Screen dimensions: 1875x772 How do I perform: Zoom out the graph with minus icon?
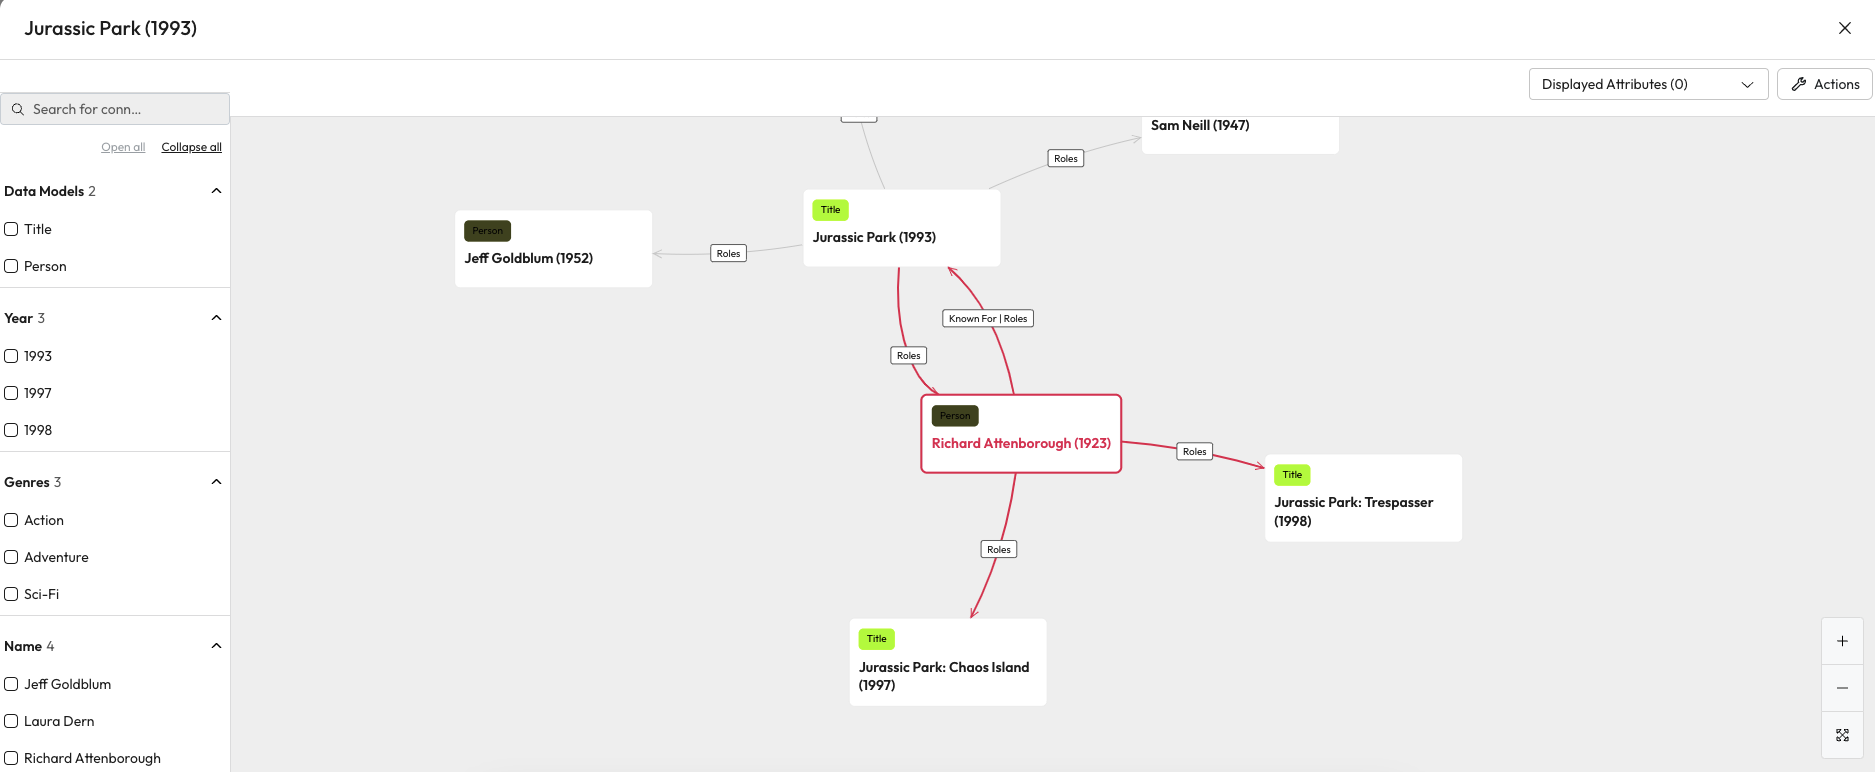[x=1842, y=688]
